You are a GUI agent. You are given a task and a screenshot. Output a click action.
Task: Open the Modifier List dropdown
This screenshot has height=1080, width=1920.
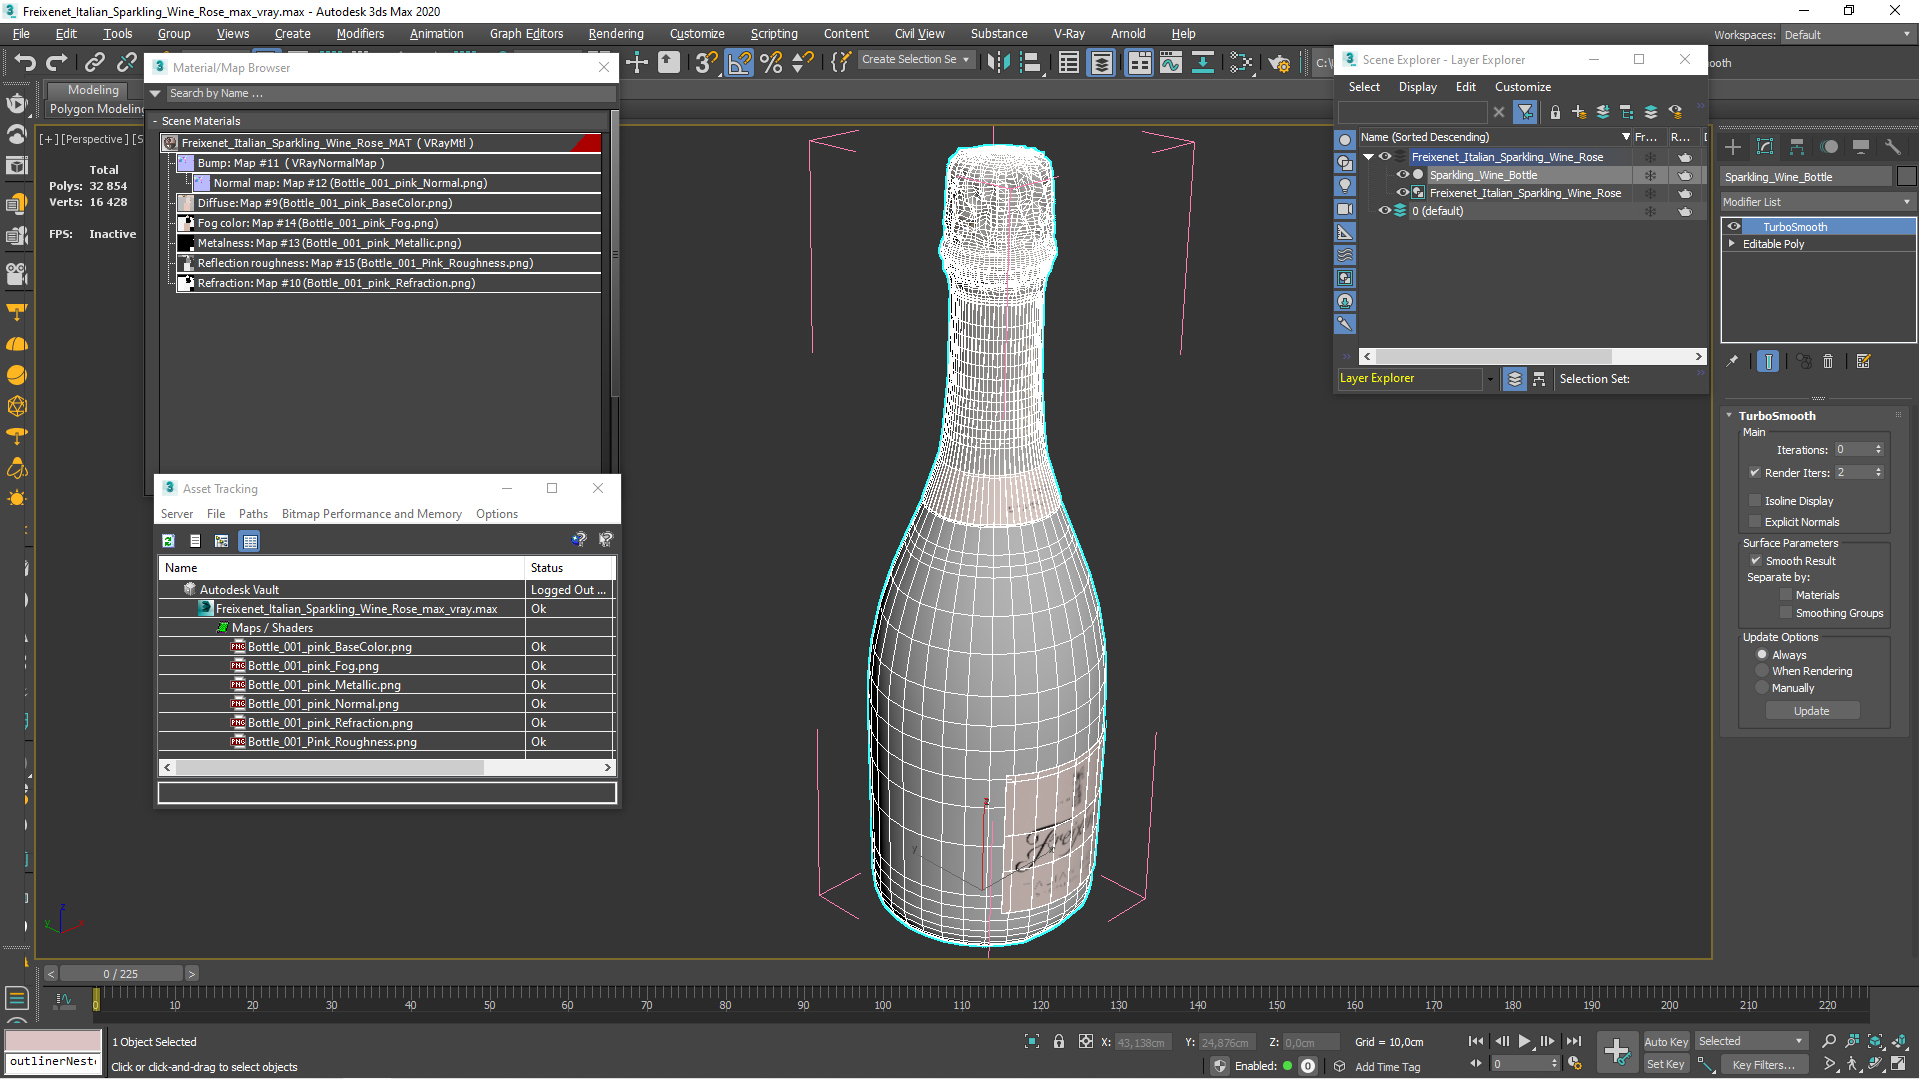click(x=1817, y=202)
